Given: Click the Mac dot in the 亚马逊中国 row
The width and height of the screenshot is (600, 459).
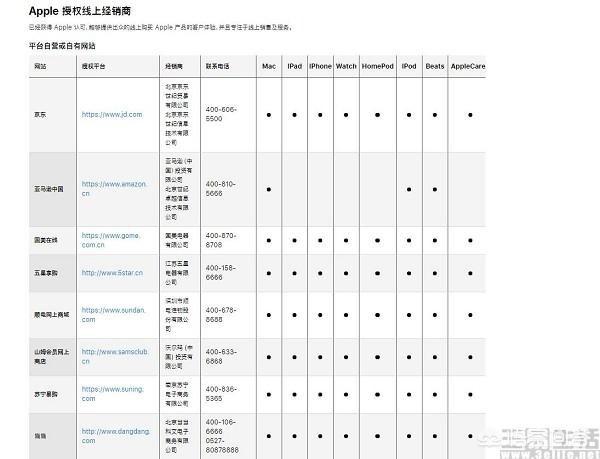Looking at the screenshot, I should click(269, 189).
